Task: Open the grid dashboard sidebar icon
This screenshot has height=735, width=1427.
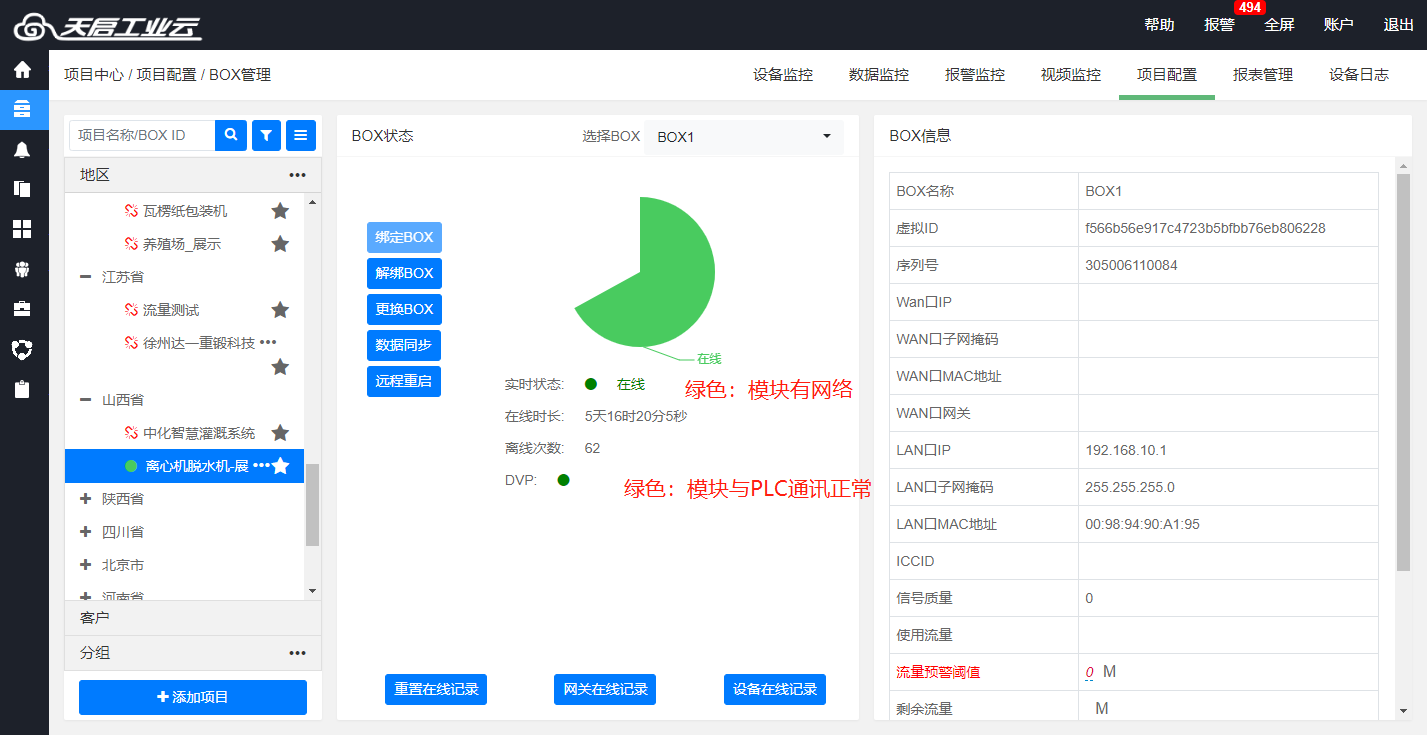Action: (22, 229)
